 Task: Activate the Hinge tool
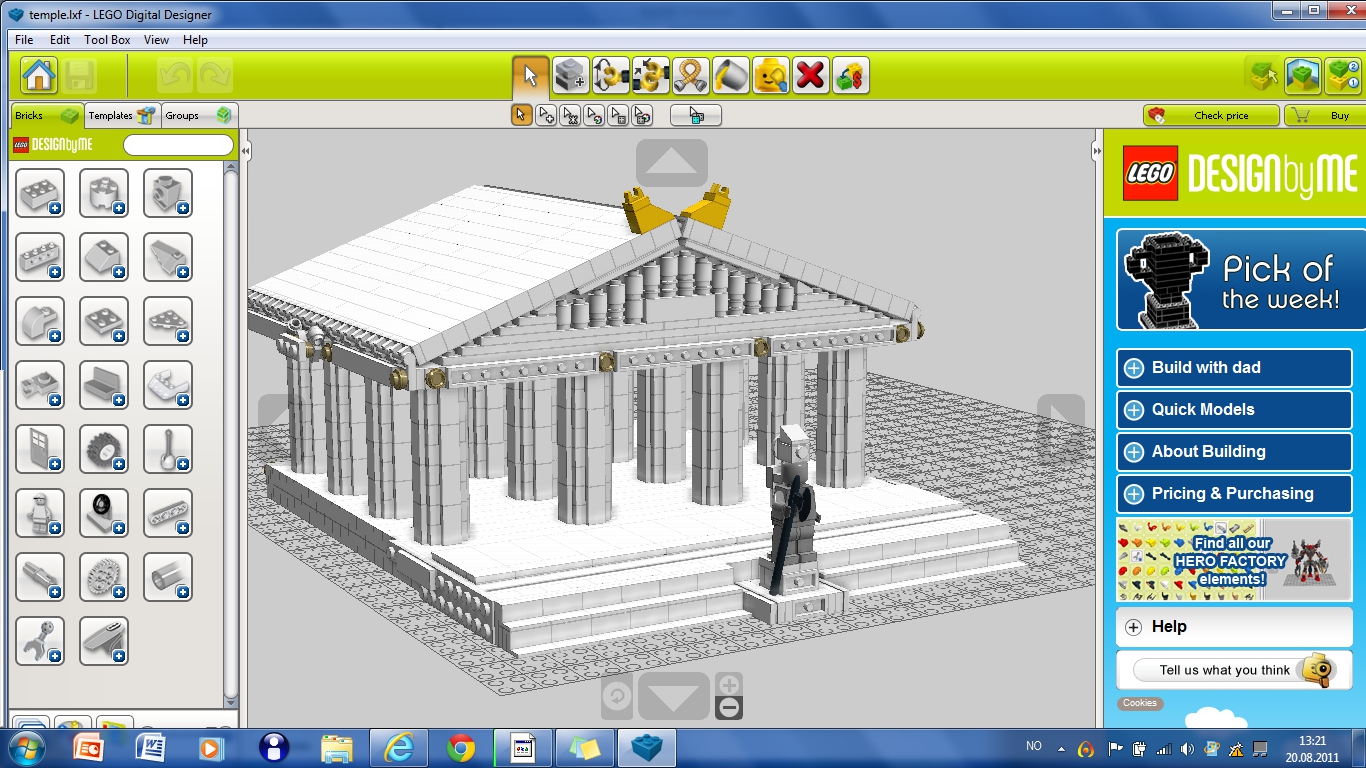pyautogui.click(x=611, y=76)
